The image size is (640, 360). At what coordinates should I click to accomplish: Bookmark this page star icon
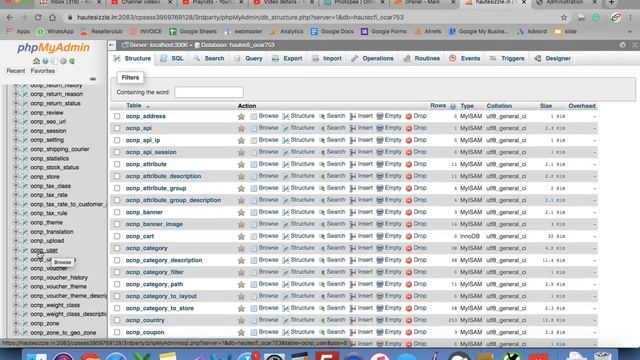[x=564, y=18]
